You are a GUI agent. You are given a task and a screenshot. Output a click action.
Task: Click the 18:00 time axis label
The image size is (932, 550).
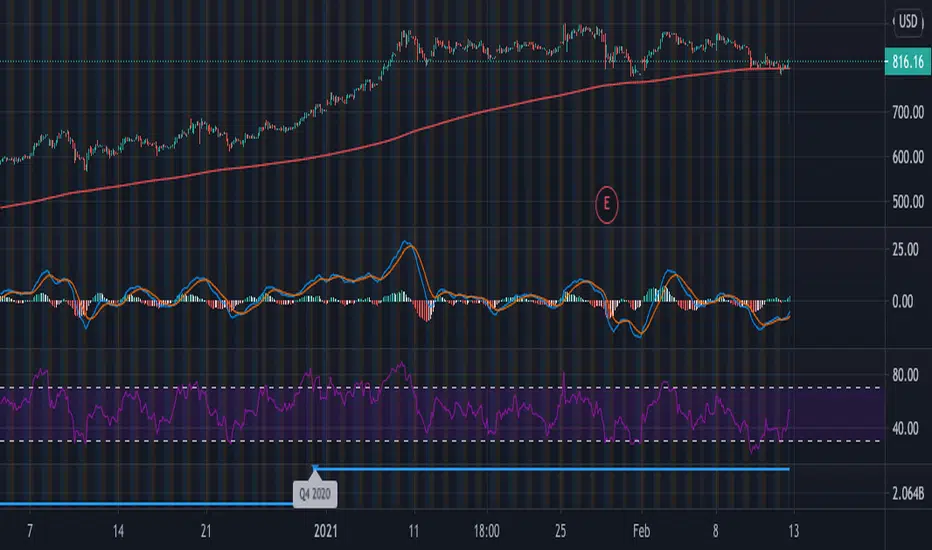click(486, 531)
